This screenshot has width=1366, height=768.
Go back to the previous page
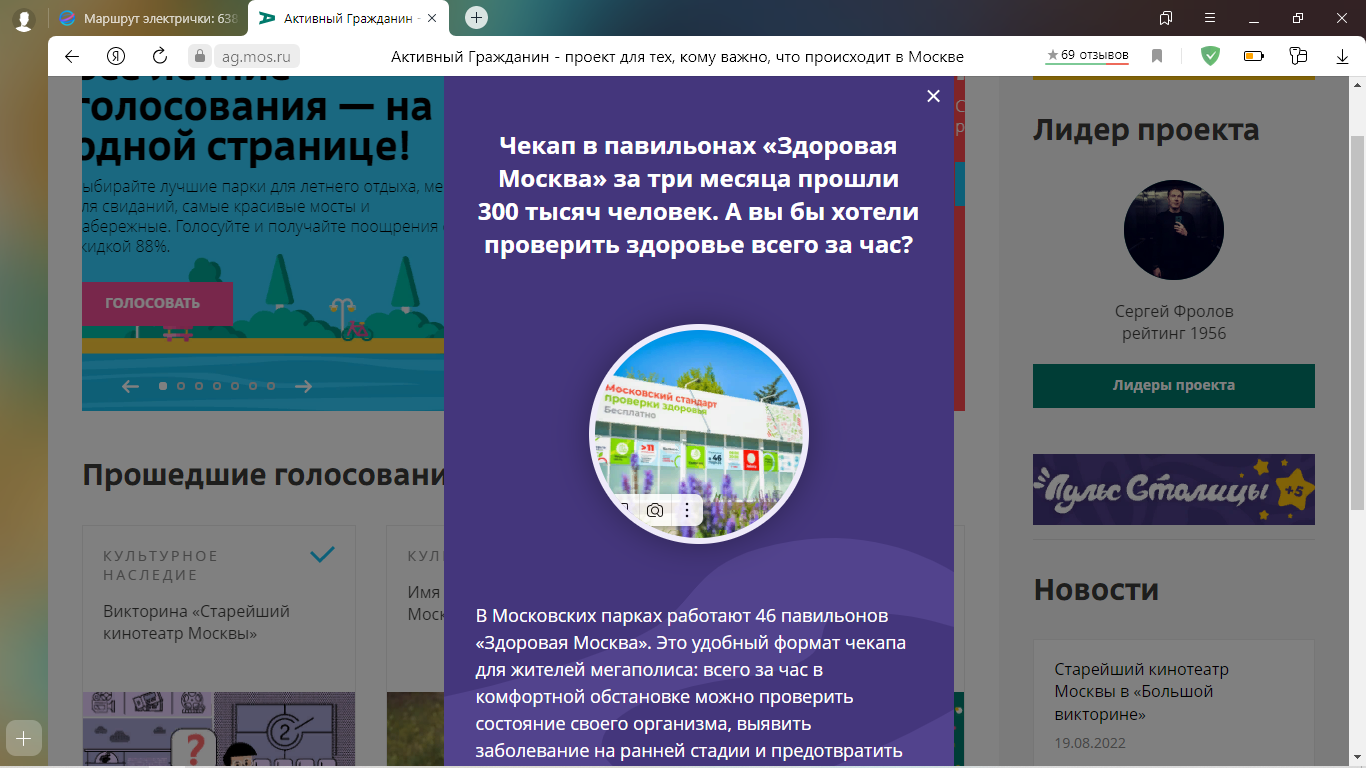tap(72, 56)
